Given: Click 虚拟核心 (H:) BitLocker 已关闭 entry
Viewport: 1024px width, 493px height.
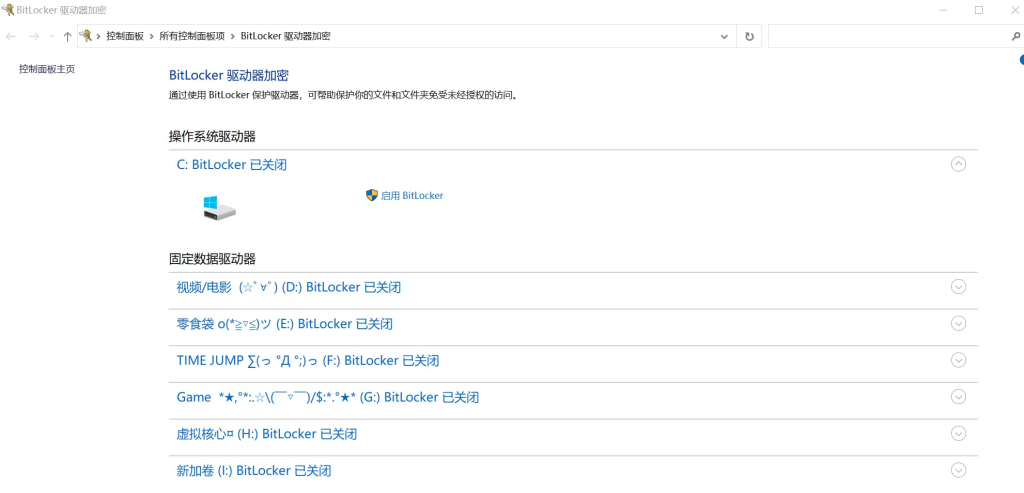Looking at the screenshot, I should [x=266, y=434].
